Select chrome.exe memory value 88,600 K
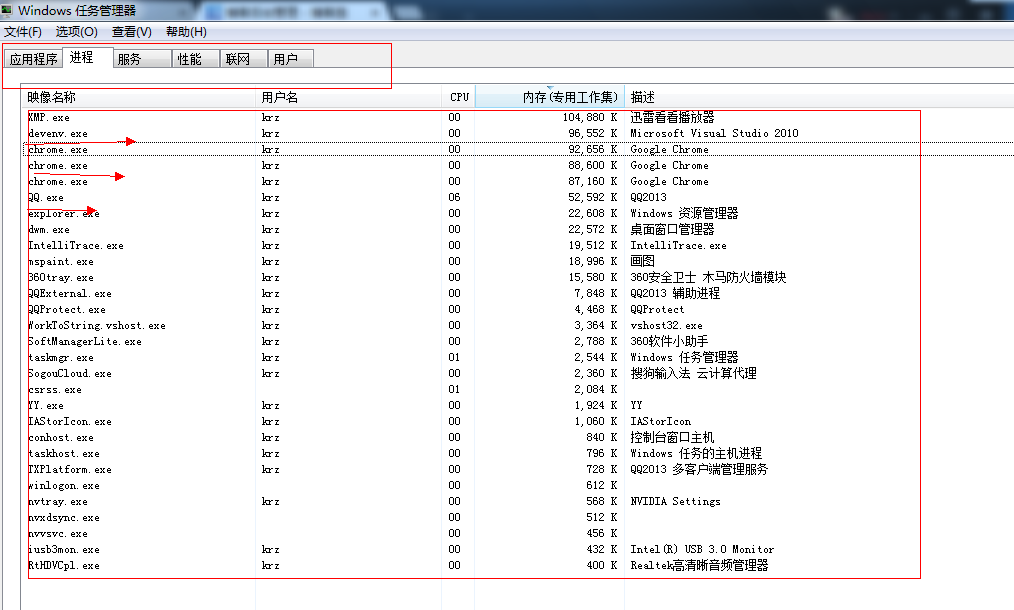 592,166
